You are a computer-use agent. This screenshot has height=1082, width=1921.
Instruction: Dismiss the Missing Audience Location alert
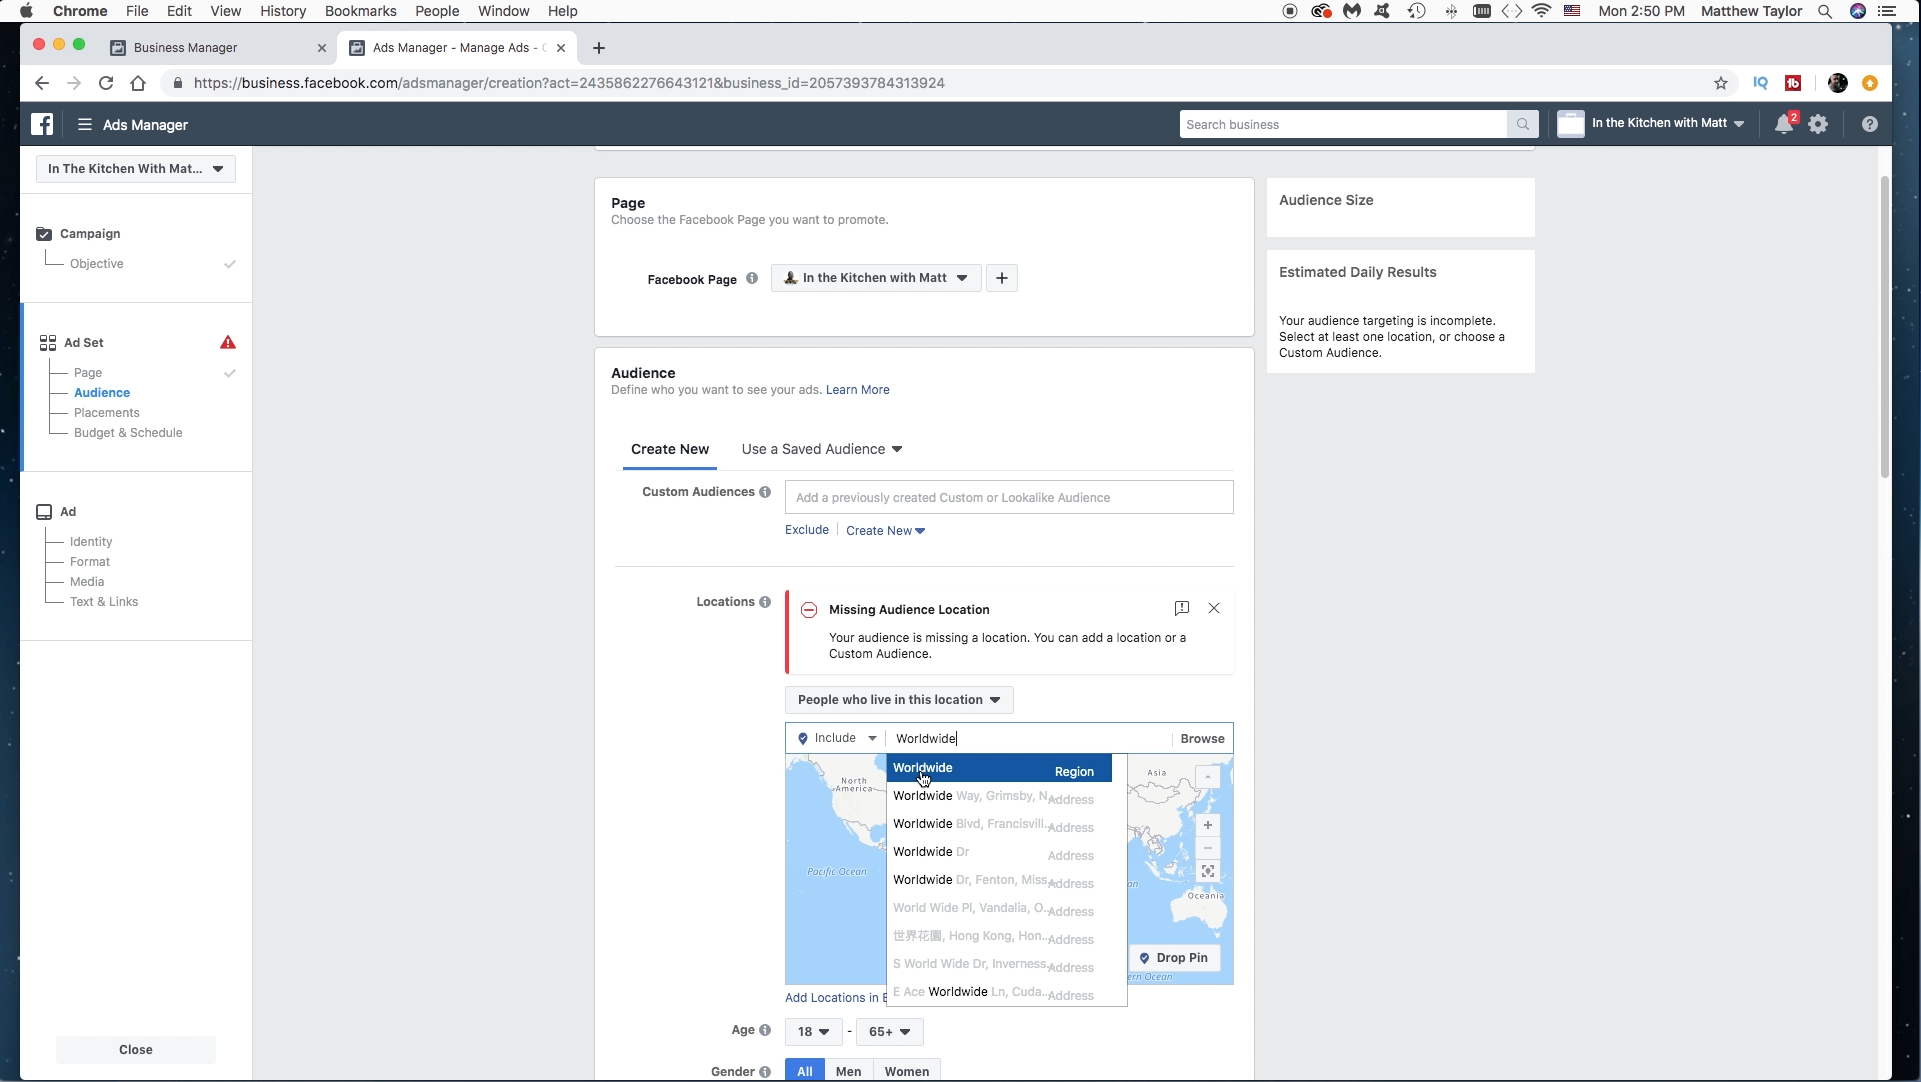(x=1214, y=608)
